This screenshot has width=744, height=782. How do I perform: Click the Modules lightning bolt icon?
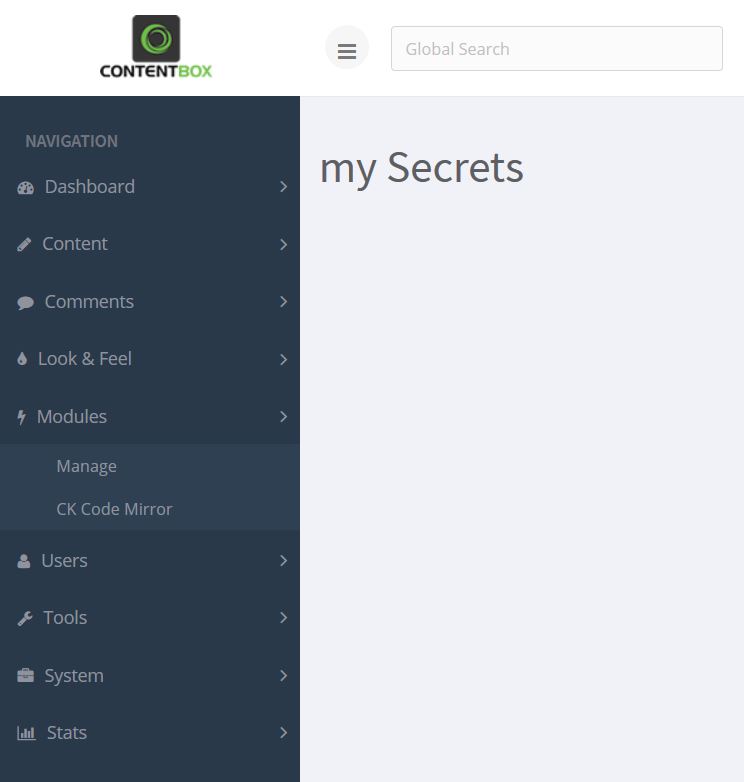(21, 417)
